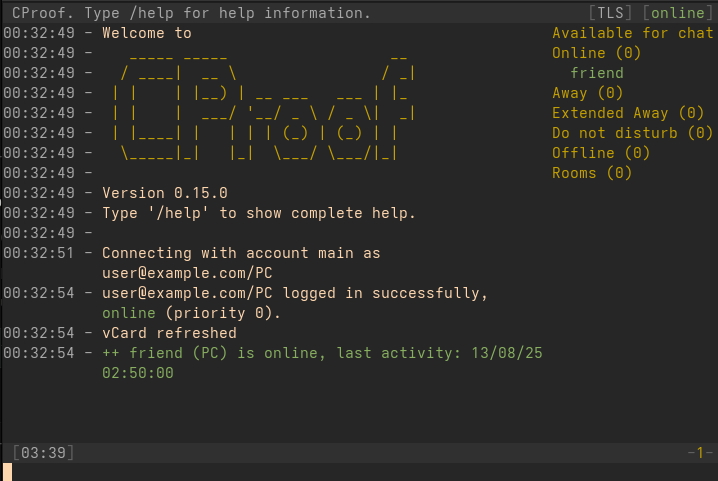The width and height of the screenshot is (718, 481).
Task: Select window tab -1- in status bar
Action: tap(700, 453)
